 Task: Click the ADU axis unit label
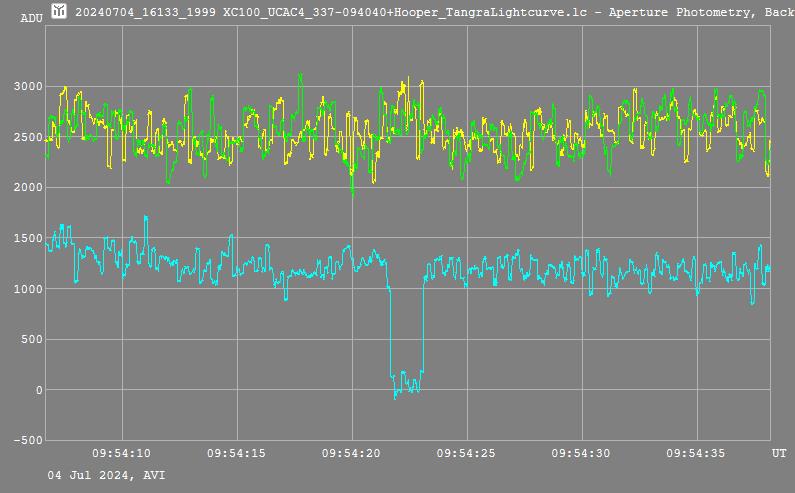31,18
